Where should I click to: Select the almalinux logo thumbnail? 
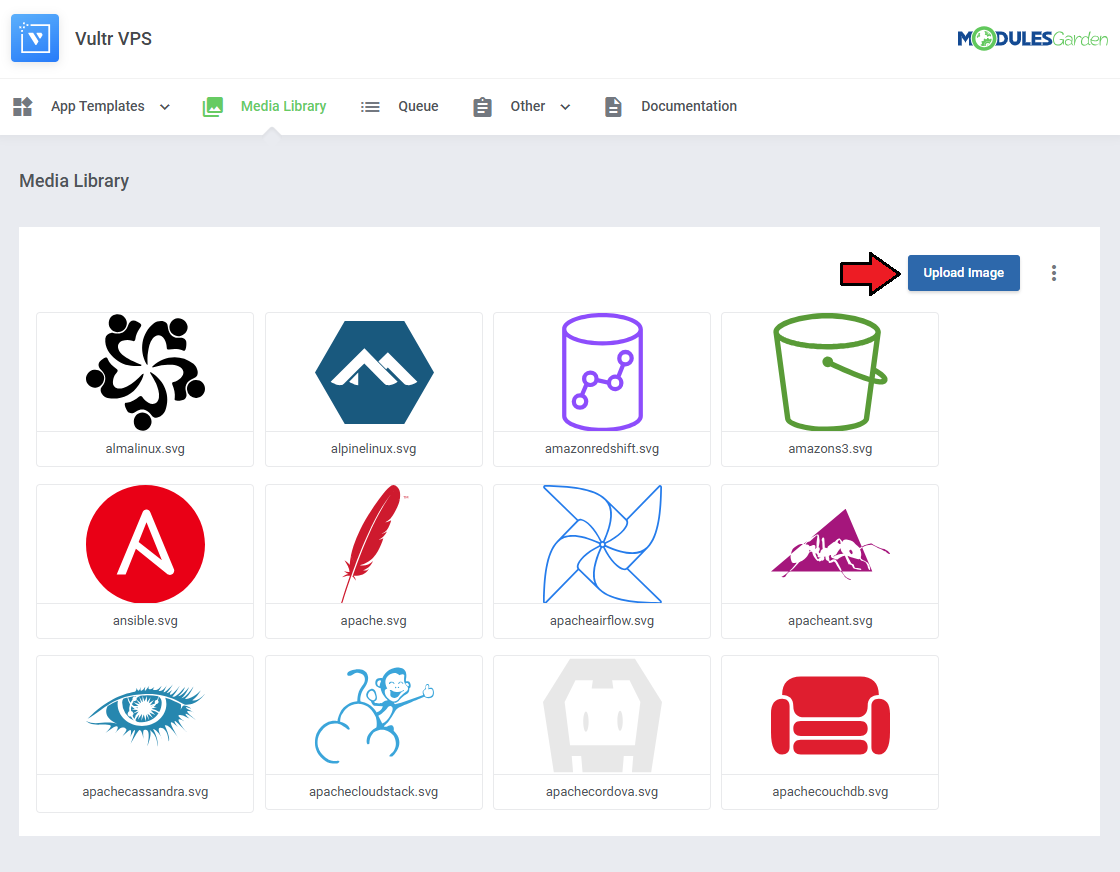145,372
